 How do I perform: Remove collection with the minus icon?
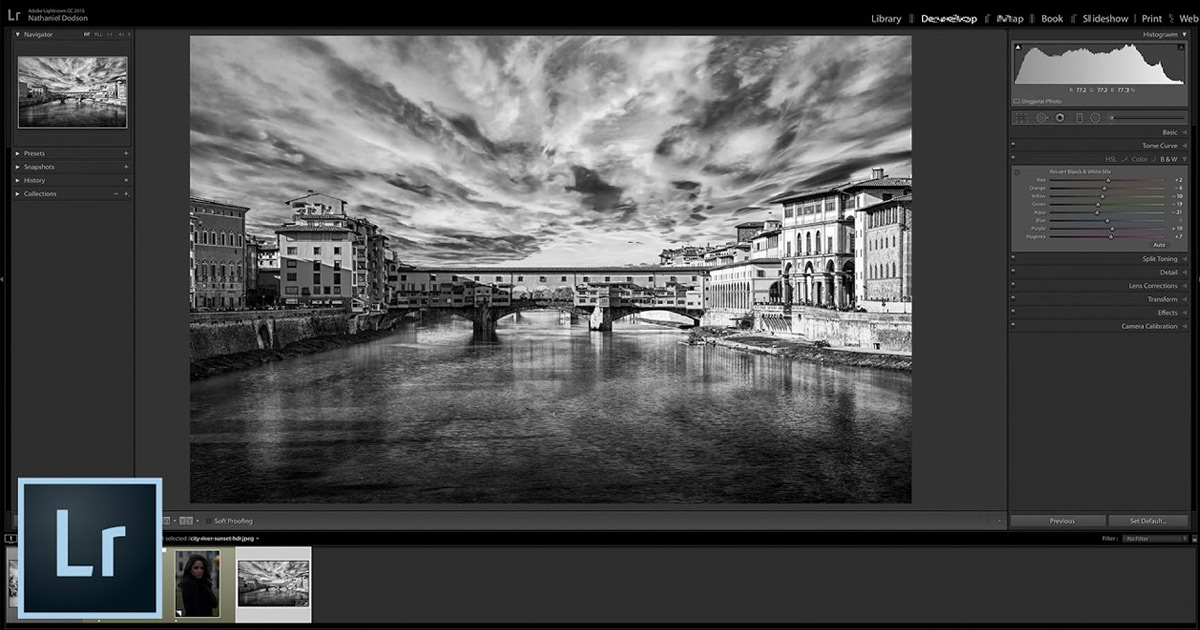[116, 194]
